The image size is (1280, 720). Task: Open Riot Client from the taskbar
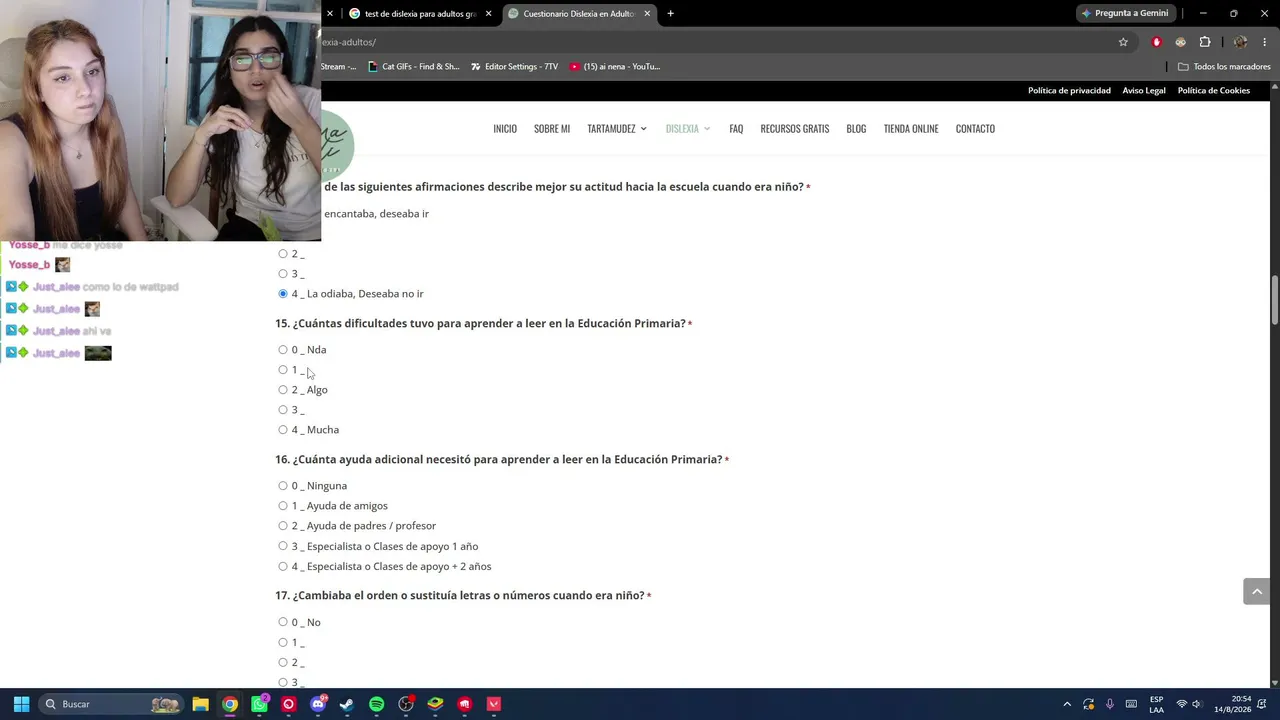[x=464, y=704]
